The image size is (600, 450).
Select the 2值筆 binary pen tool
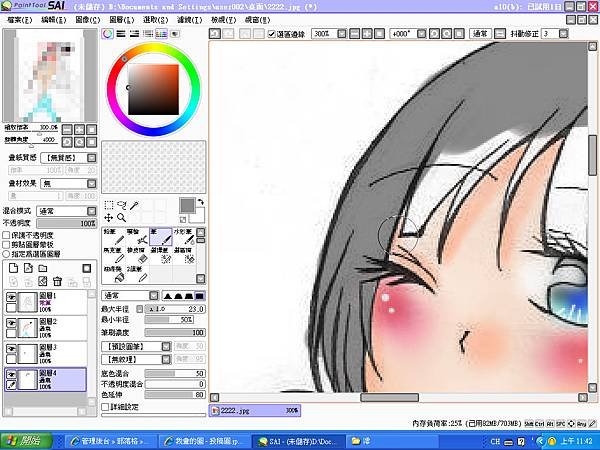coord(137,274)
